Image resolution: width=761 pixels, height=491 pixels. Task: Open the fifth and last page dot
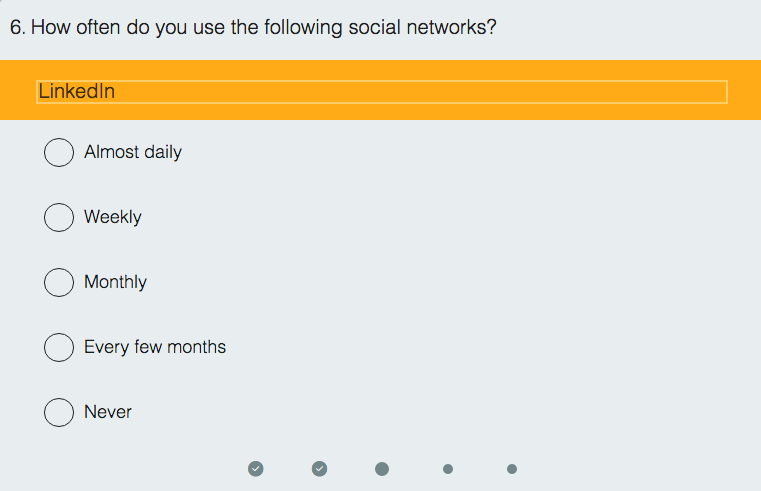click(512, 468)
